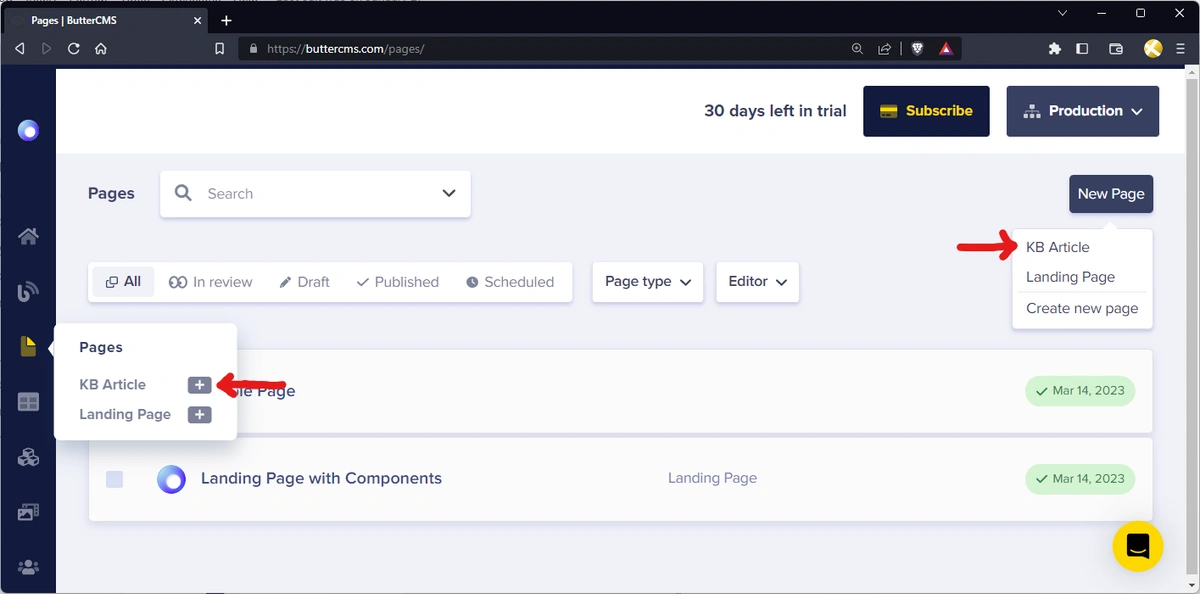Click the Pages search input field
This screenshot has width=1200, height=594.
(315, 194)
